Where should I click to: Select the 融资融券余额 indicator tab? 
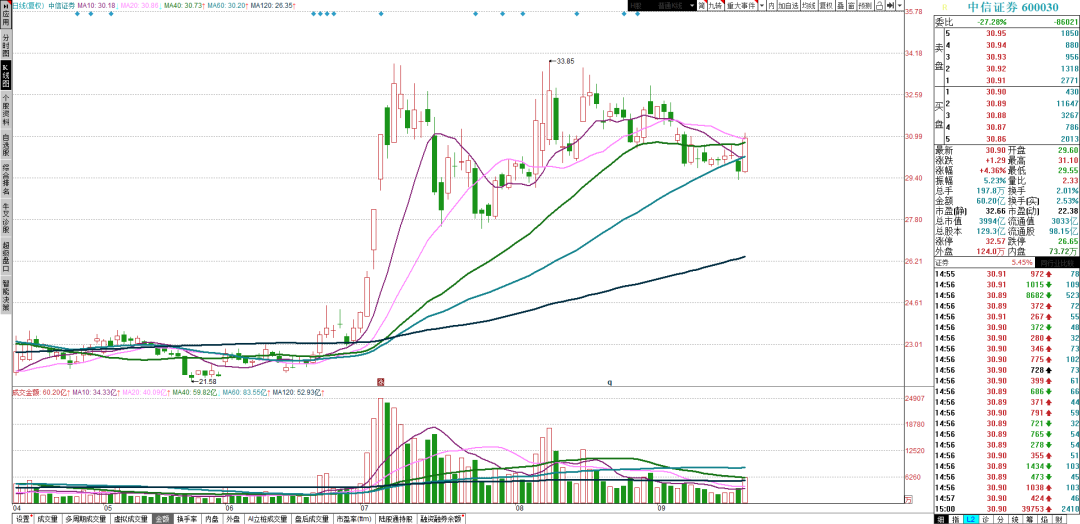442,518
